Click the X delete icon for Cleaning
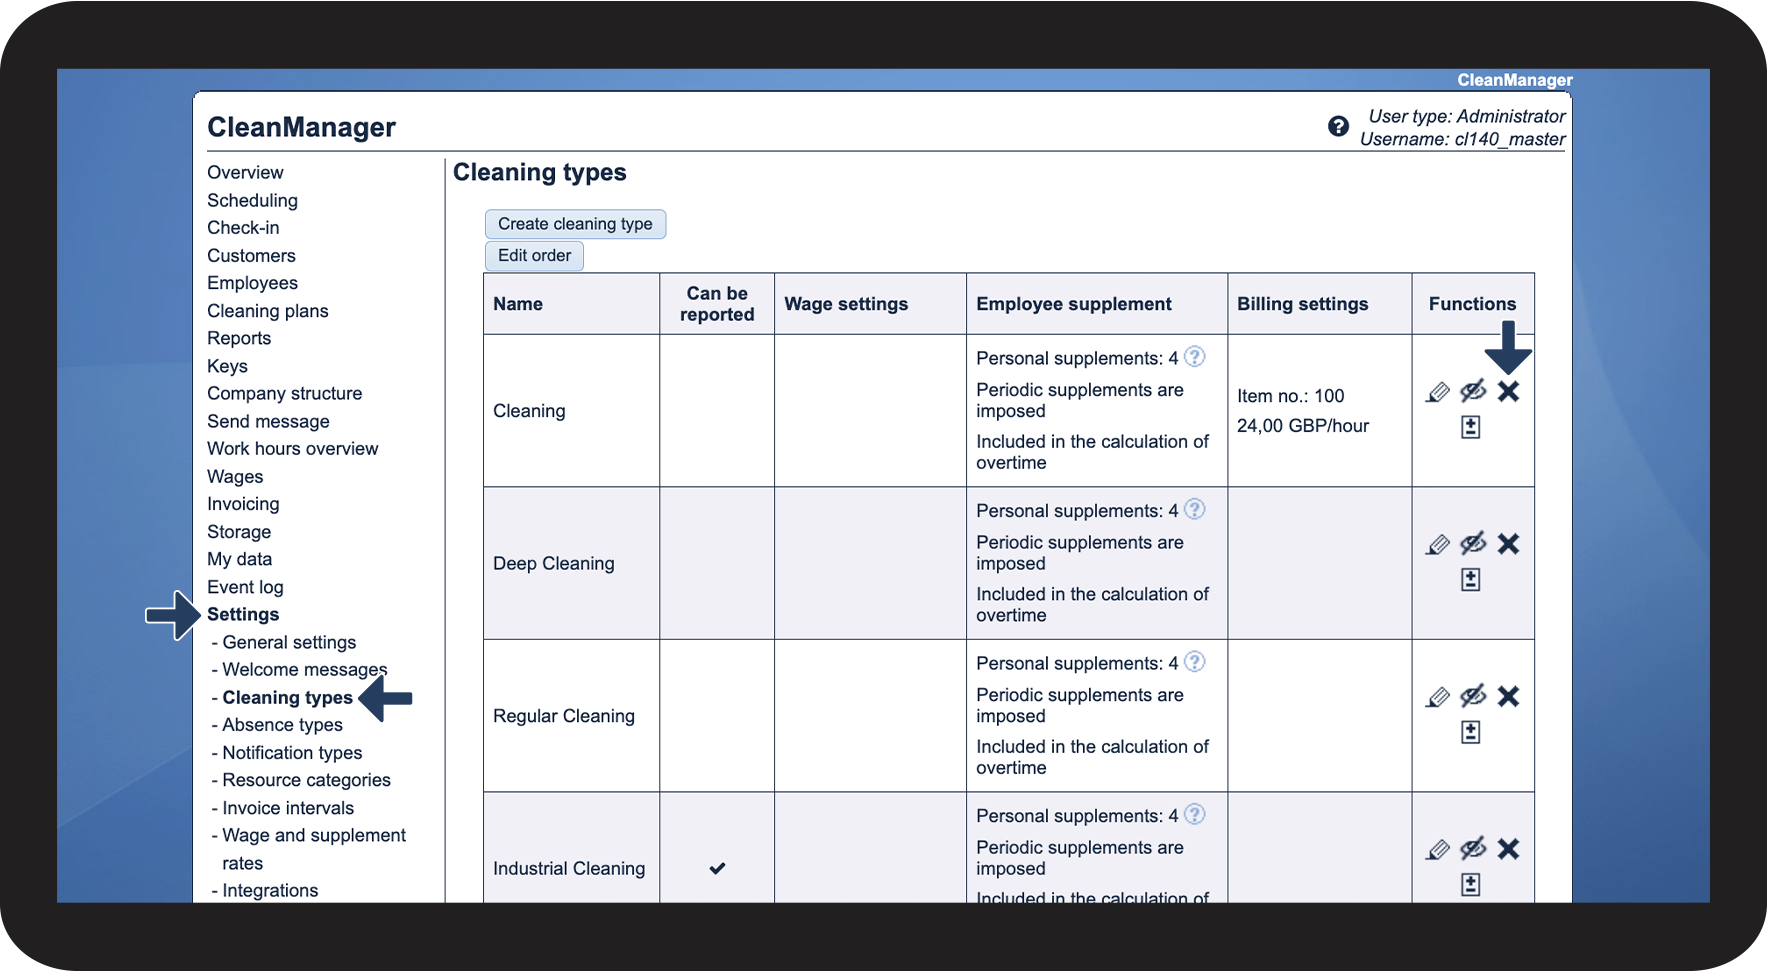This screenshot has width=1767, height=971. tap(1508, 392)
